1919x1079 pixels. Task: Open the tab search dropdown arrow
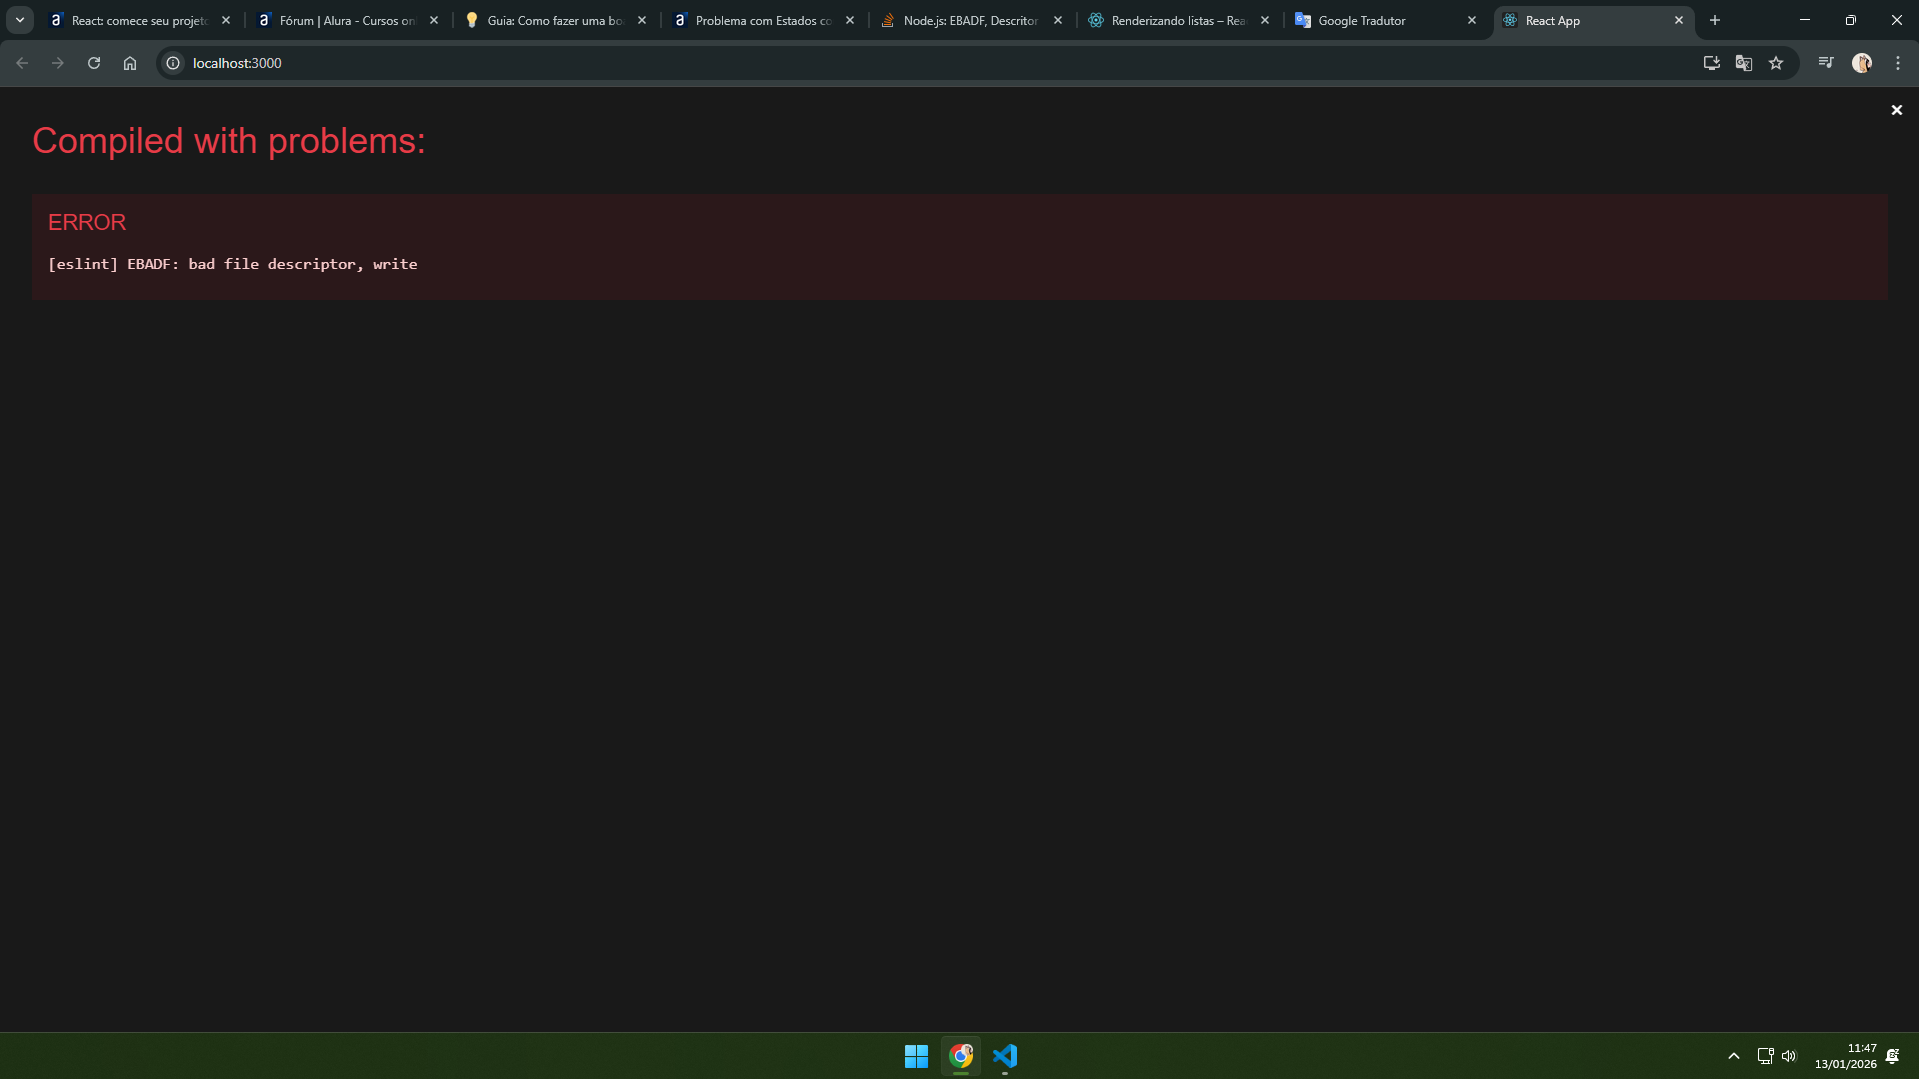tap(20, 20)
